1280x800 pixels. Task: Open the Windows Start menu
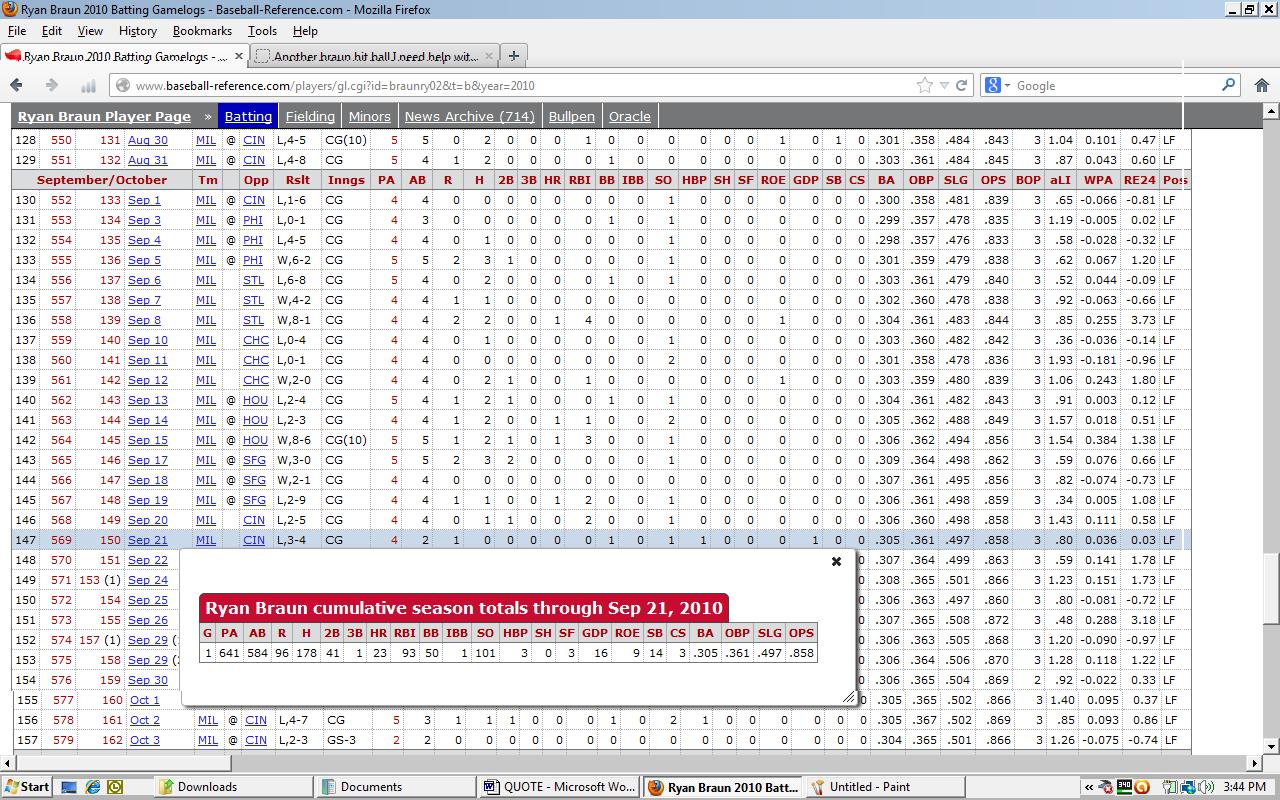(x=27, y=787)
